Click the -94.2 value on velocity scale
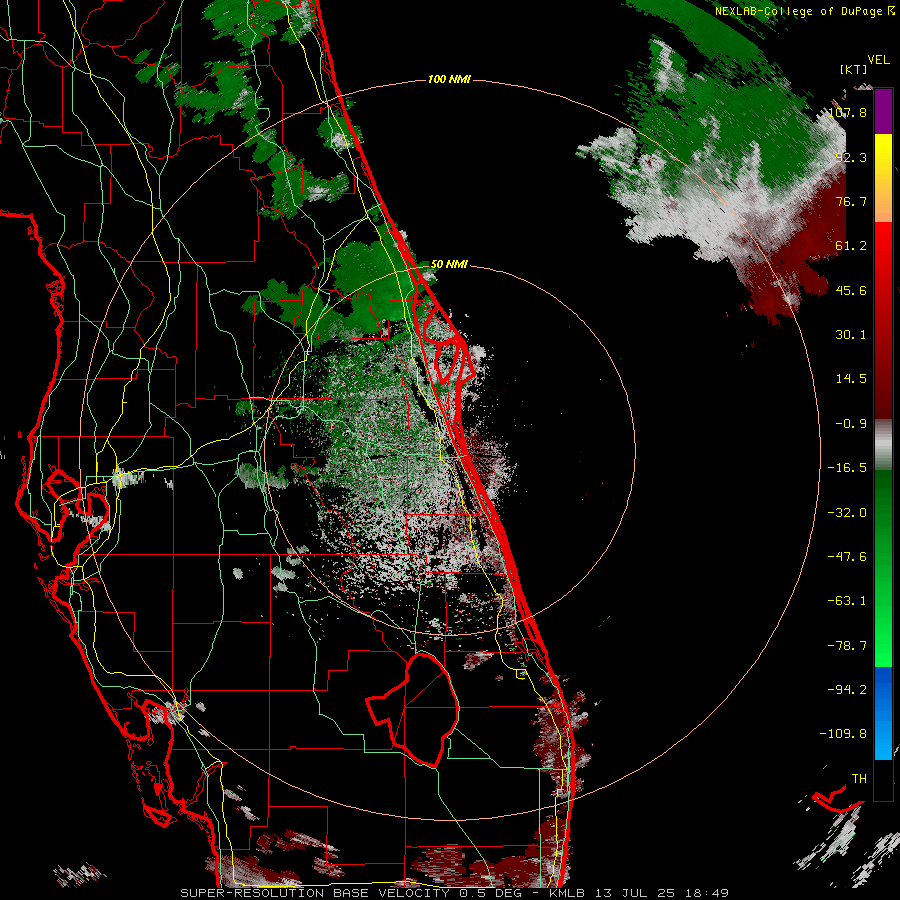 tap(847, 690)
